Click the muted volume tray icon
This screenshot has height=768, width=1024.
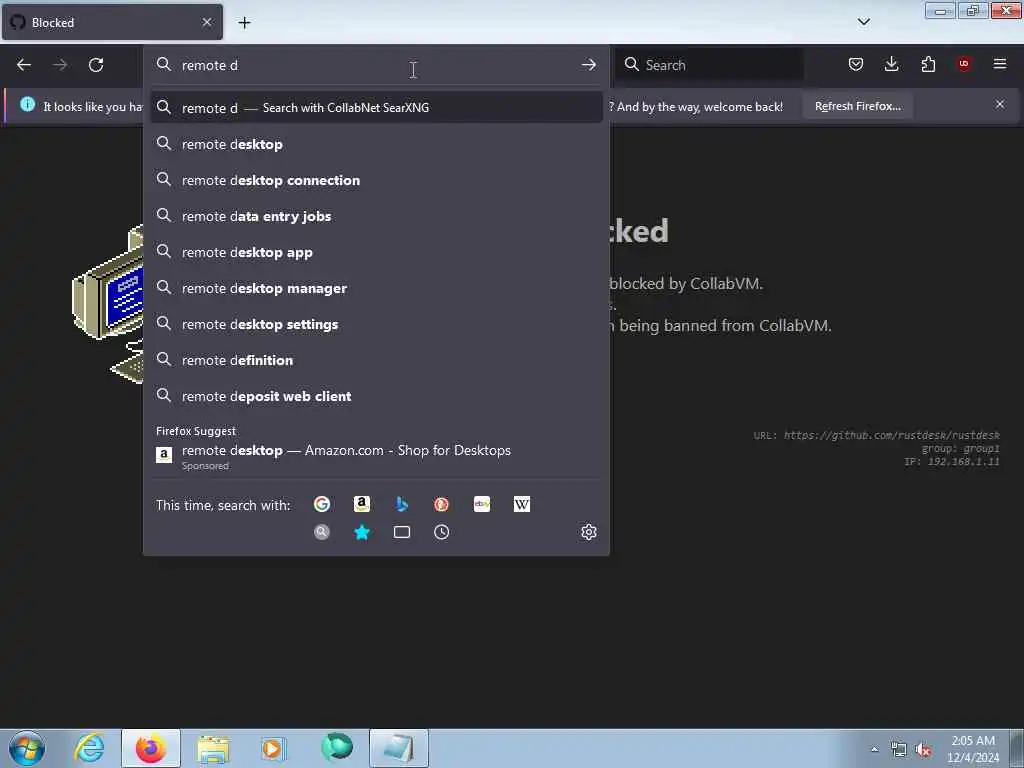[x=923, y=750]
